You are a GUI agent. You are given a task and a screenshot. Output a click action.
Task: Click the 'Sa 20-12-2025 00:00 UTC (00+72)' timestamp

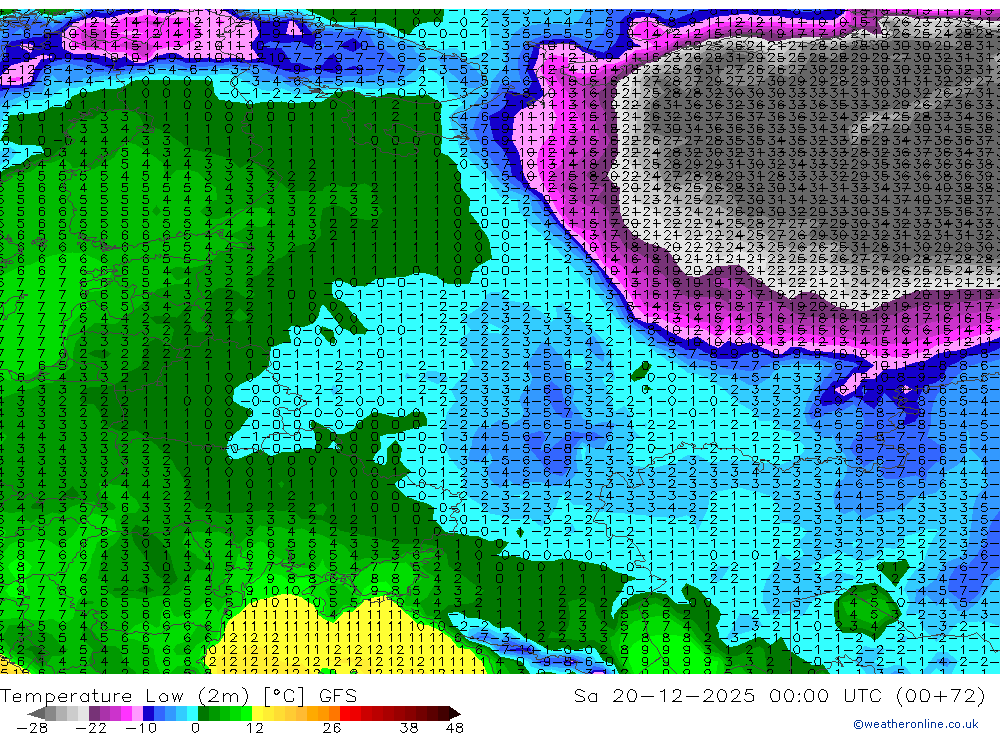[x=779, y=695]
